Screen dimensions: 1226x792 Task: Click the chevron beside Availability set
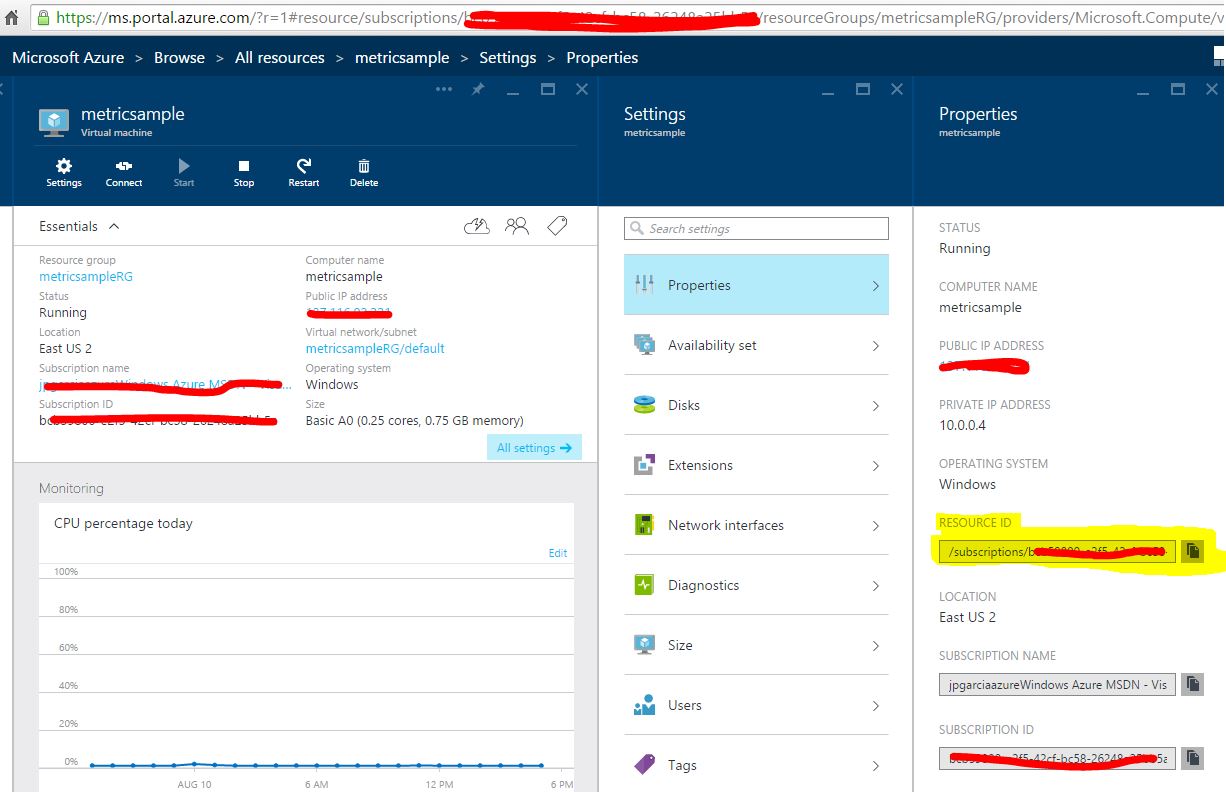[876, 345]
